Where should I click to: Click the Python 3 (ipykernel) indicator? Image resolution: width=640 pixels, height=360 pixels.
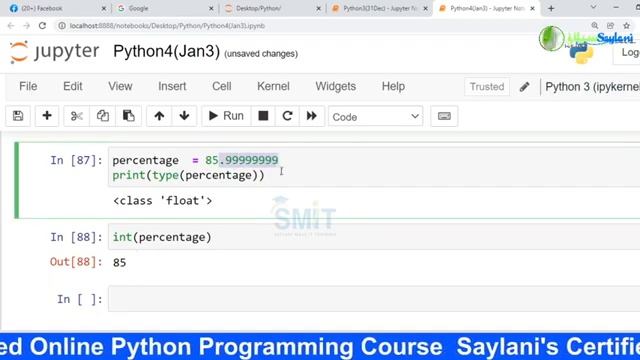point(592,87)
